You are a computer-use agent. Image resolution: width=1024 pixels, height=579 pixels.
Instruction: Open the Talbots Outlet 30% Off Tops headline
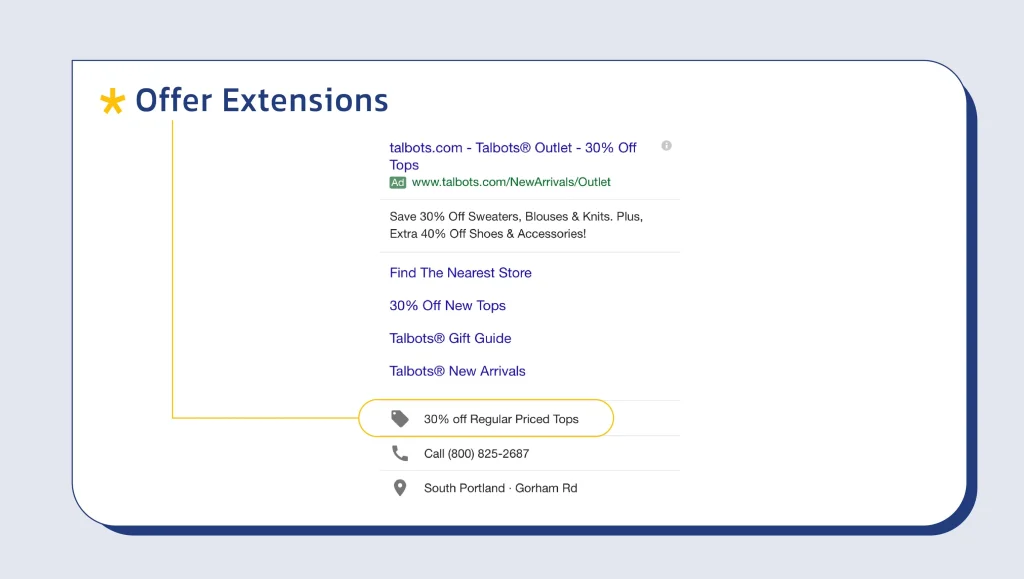tap(513, 156)
